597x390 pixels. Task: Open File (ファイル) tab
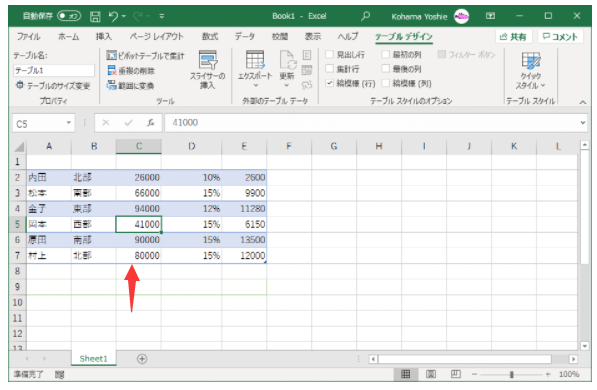pyautogui.click(x=29, y=37)
